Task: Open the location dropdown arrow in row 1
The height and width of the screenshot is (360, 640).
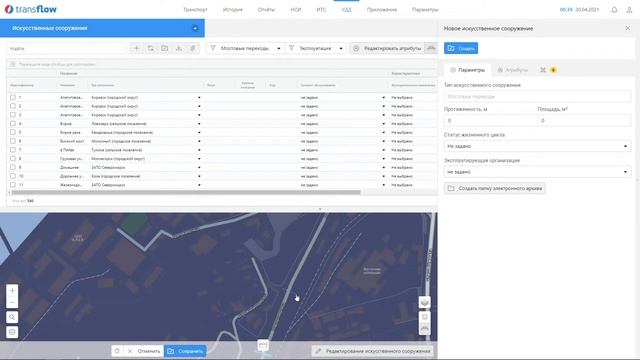Action: [199, 98]
